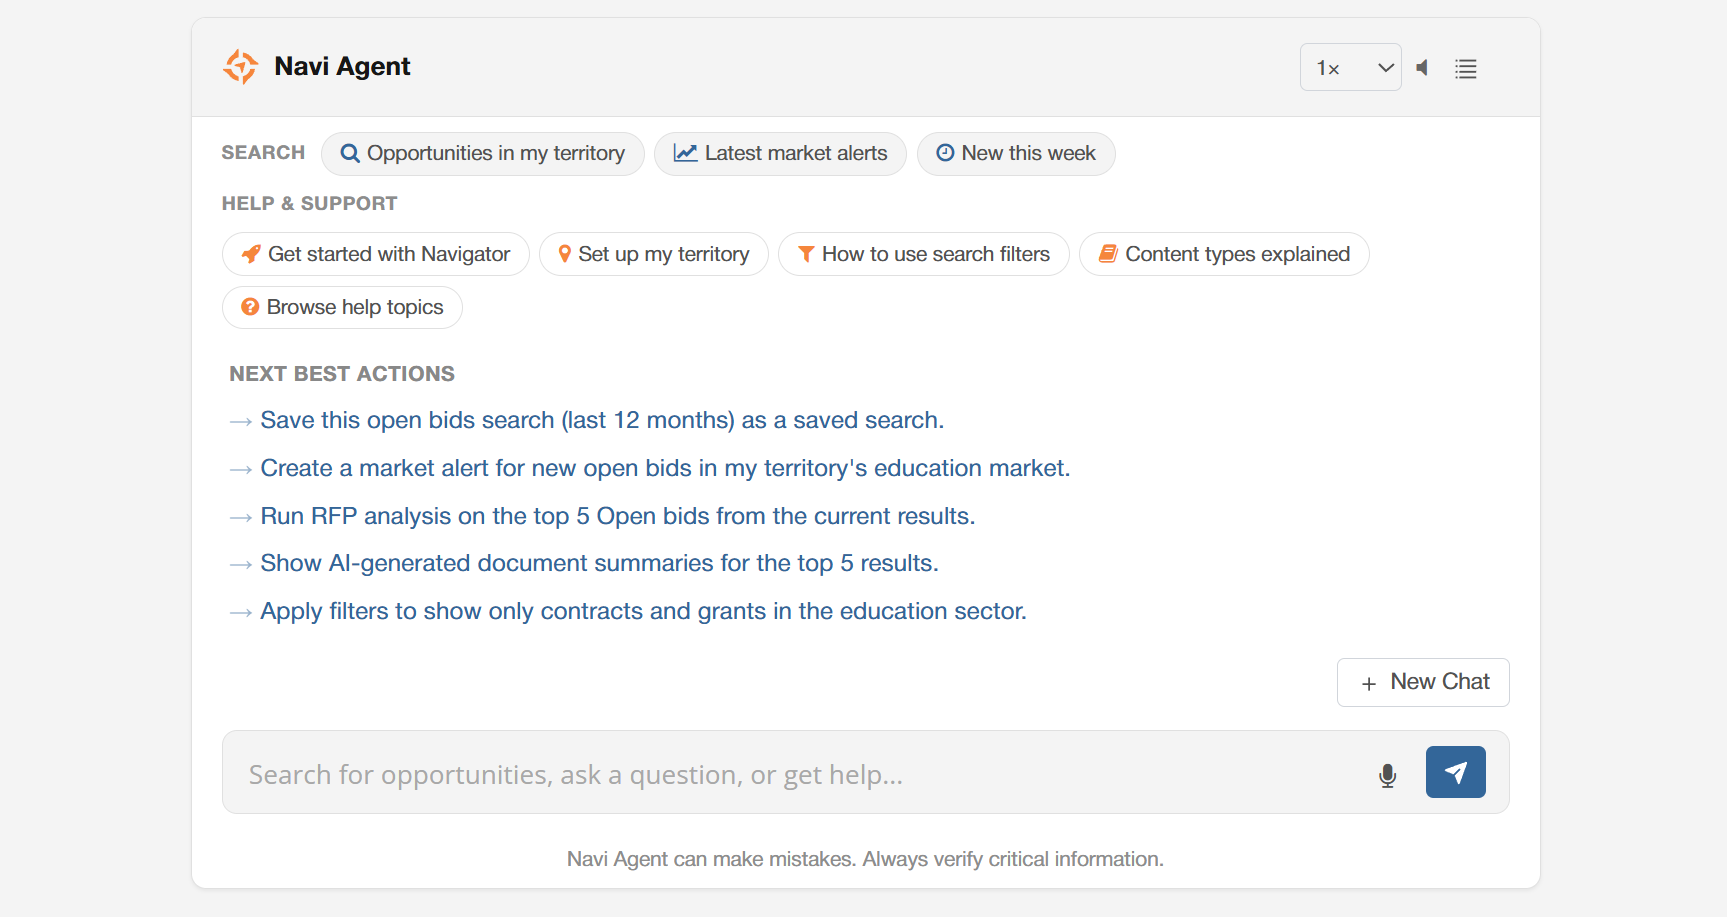
Task: Send message with paper plane button
Action: tap(1455, 773)
